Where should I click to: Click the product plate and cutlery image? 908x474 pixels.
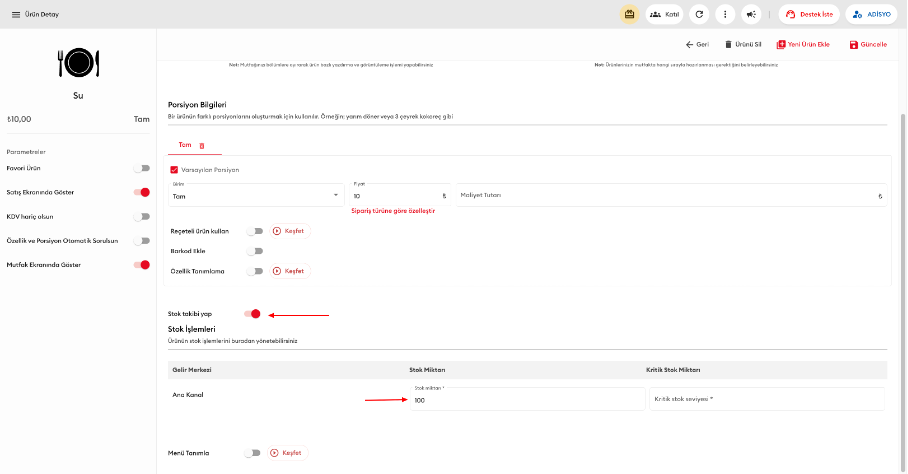(x=78, y=63)
